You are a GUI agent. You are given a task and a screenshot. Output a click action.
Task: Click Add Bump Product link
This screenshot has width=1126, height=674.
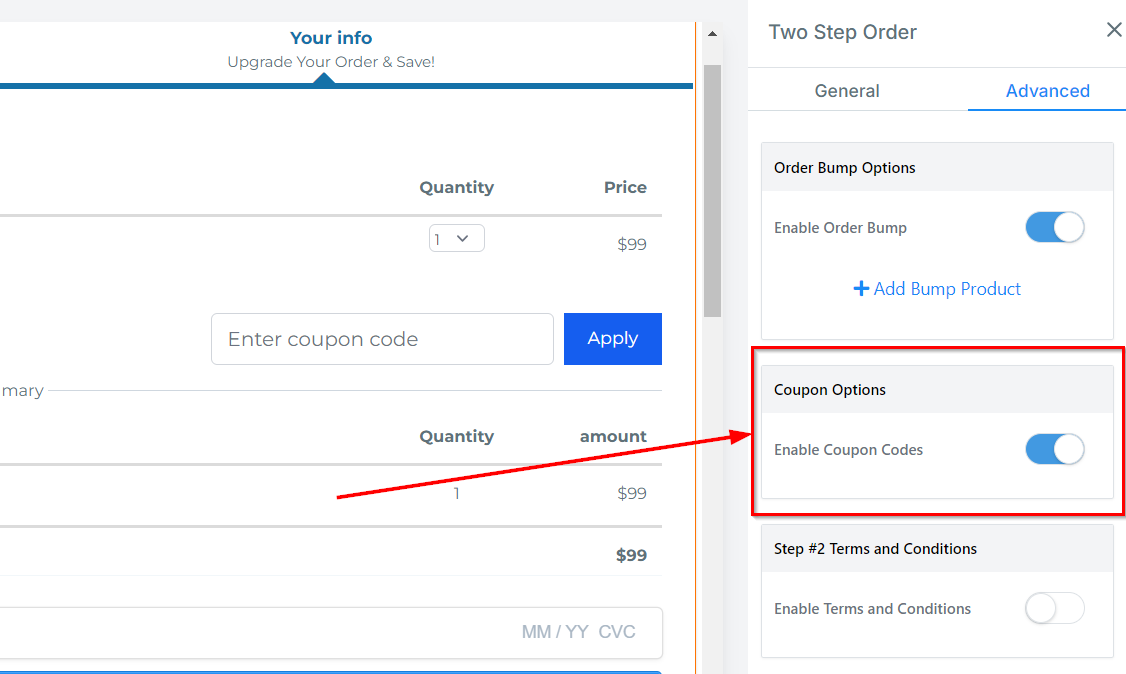pyautogui.click(x=947, y=289)
